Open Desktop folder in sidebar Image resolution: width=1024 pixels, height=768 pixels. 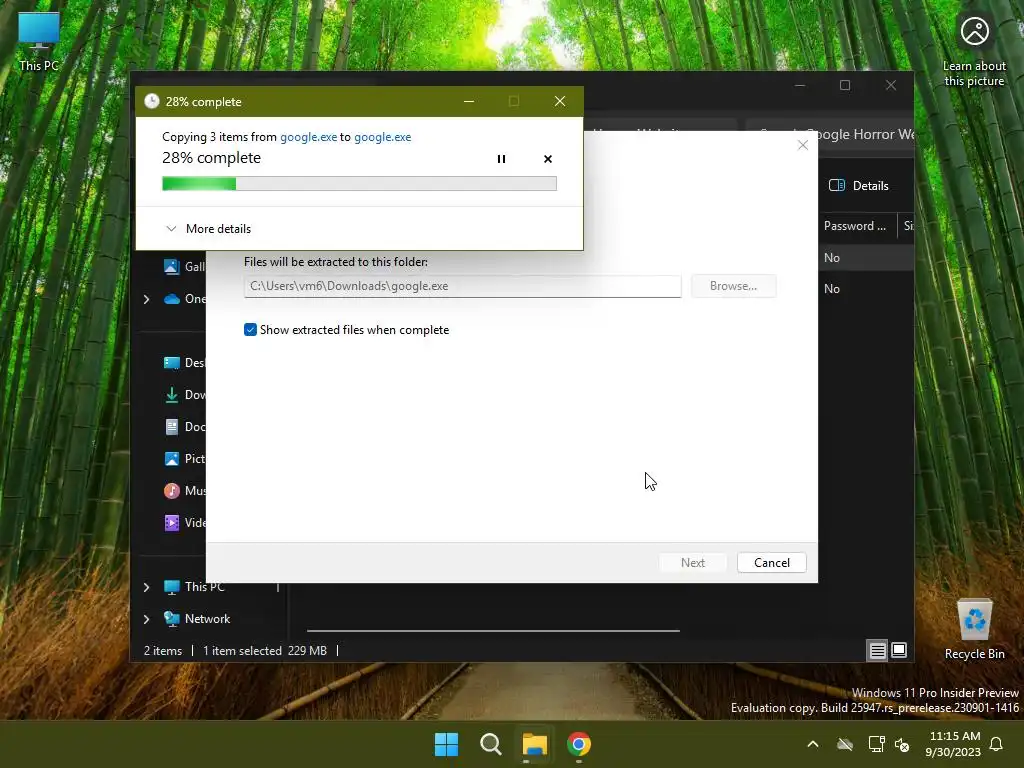(x=185, y=362)
